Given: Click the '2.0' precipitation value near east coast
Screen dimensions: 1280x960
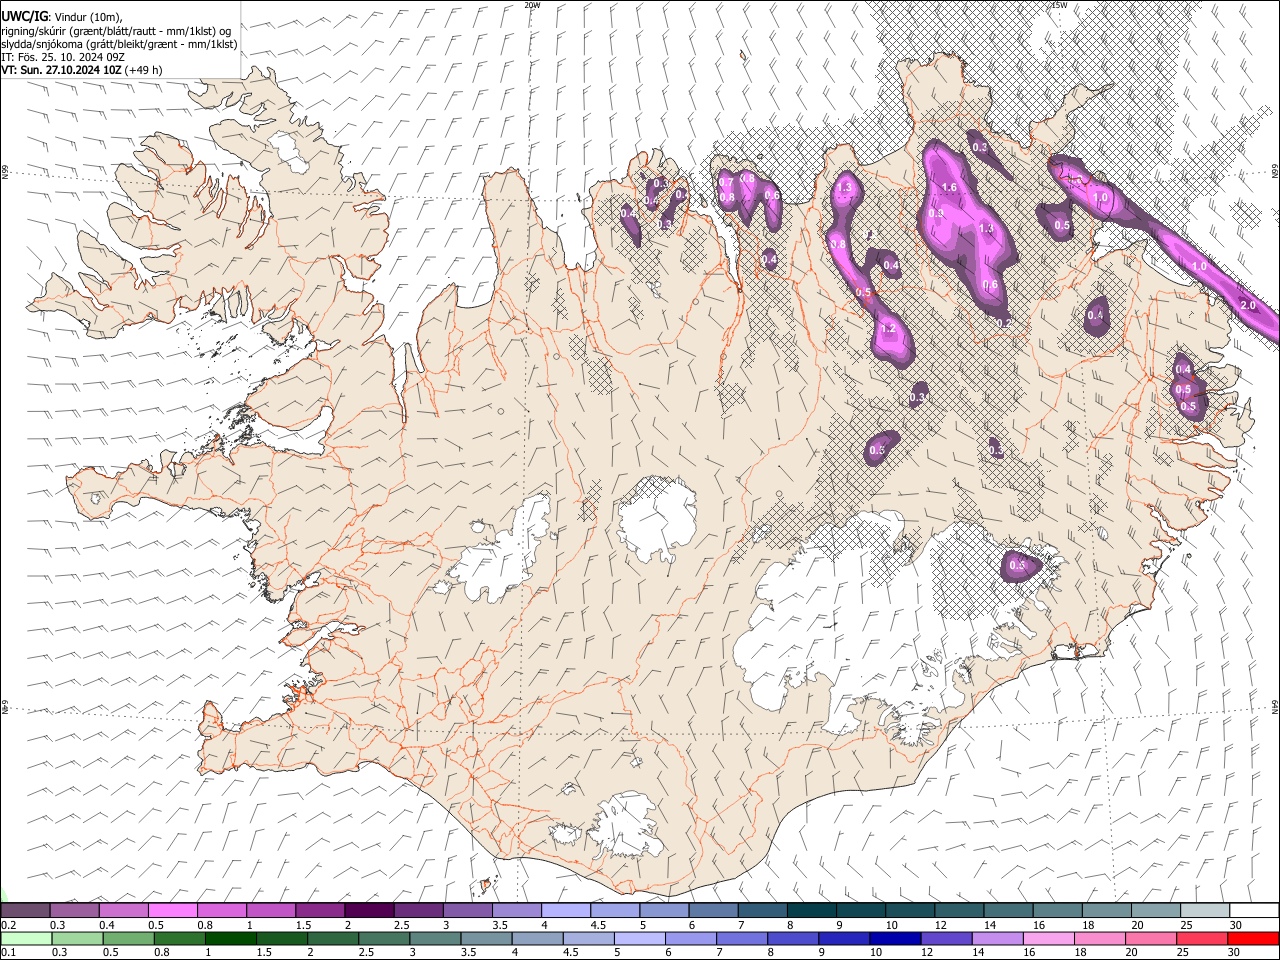Looking at the screenshot, I should [x=1247, y=305].
